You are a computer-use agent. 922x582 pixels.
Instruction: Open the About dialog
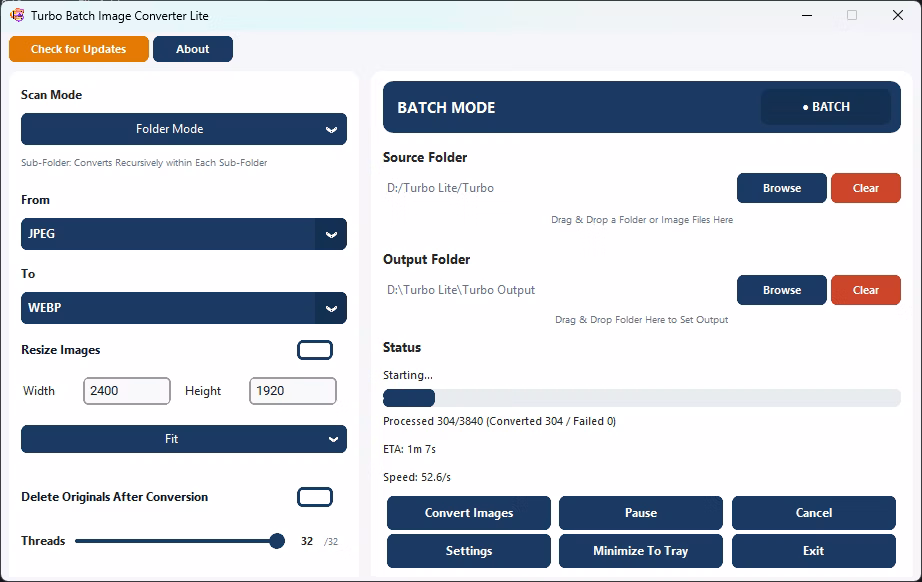193,49
